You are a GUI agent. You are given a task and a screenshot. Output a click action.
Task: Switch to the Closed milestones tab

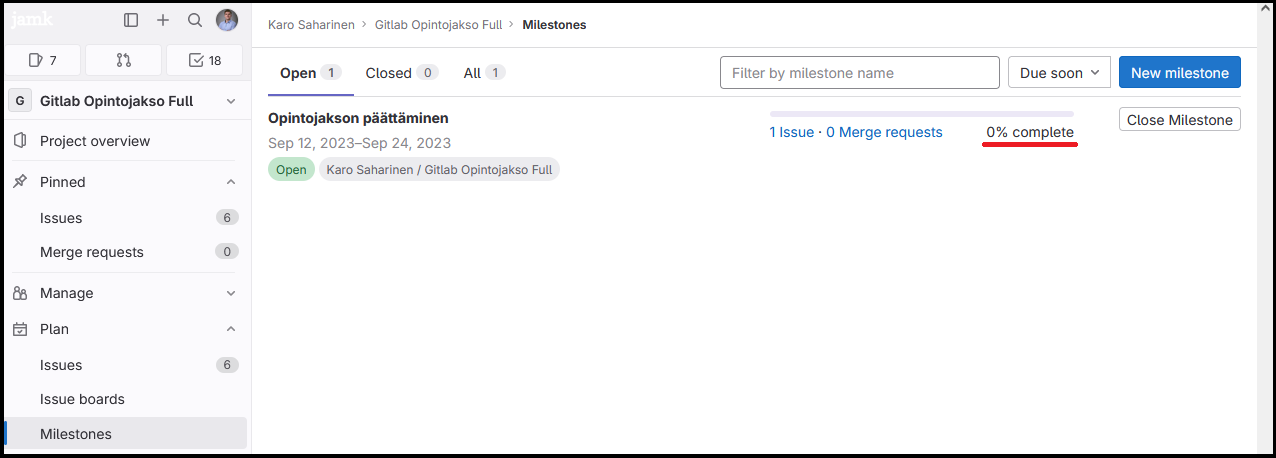pos(400,73)
